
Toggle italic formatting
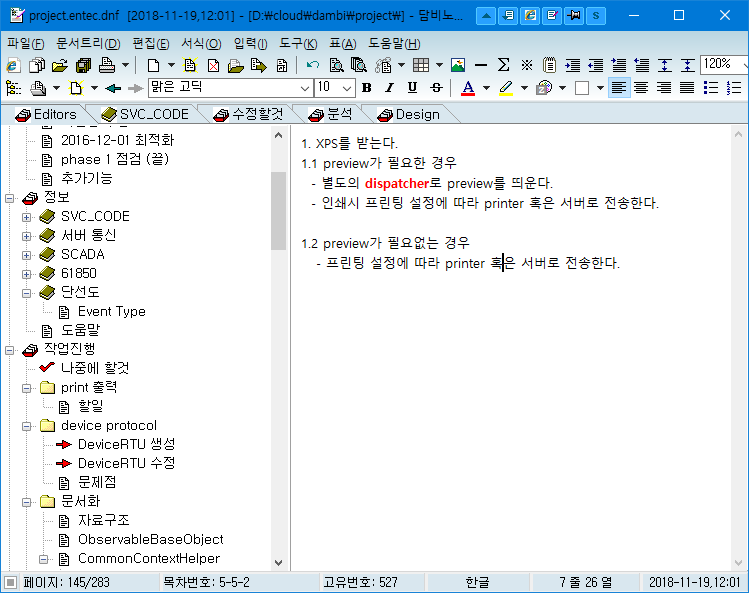(x=389, y=88)
